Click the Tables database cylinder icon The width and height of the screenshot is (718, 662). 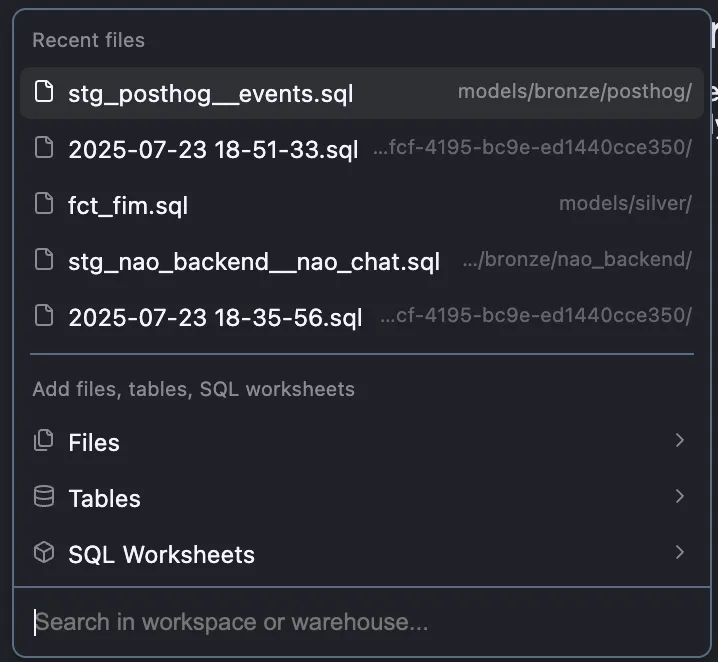click(43, 497)
